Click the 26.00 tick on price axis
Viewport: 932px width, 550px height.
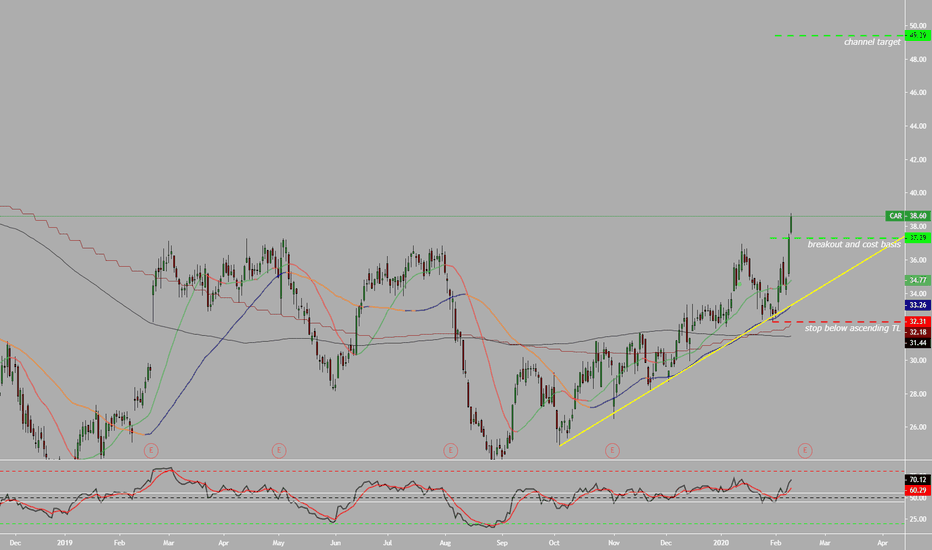tap(917, 428)
